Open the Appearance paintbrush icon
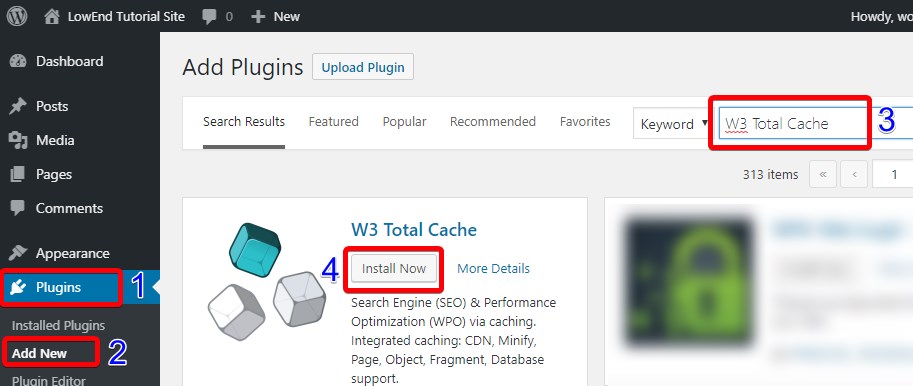Screen dimensions: 913x386 coord(18,253)
